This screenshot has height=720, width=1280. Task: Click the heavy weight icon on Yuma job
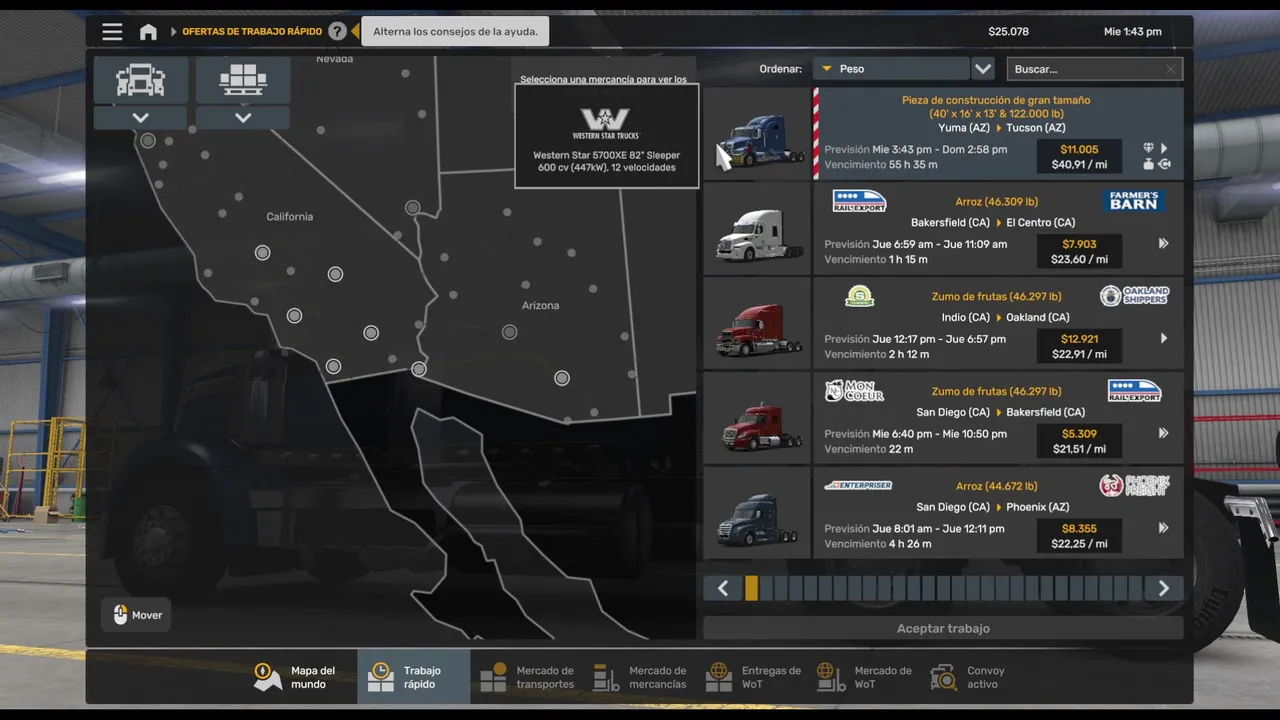tap(1149, 164)
